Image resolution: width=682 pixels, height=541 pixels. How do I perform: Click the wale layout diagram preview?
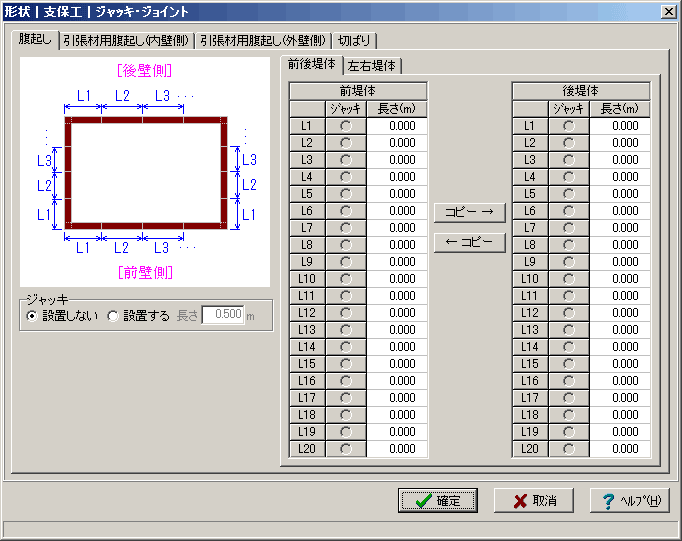point(145,172)
